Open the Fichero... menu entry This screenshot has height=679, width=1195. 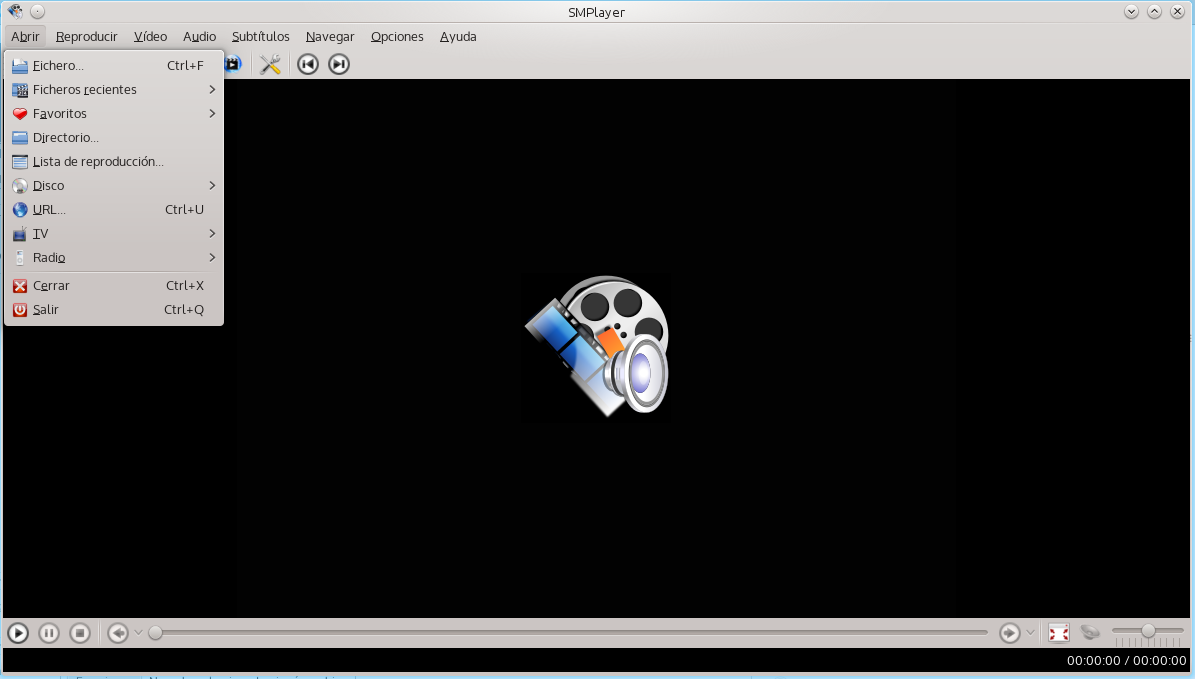pyautogui.click(x=114, y=66)
